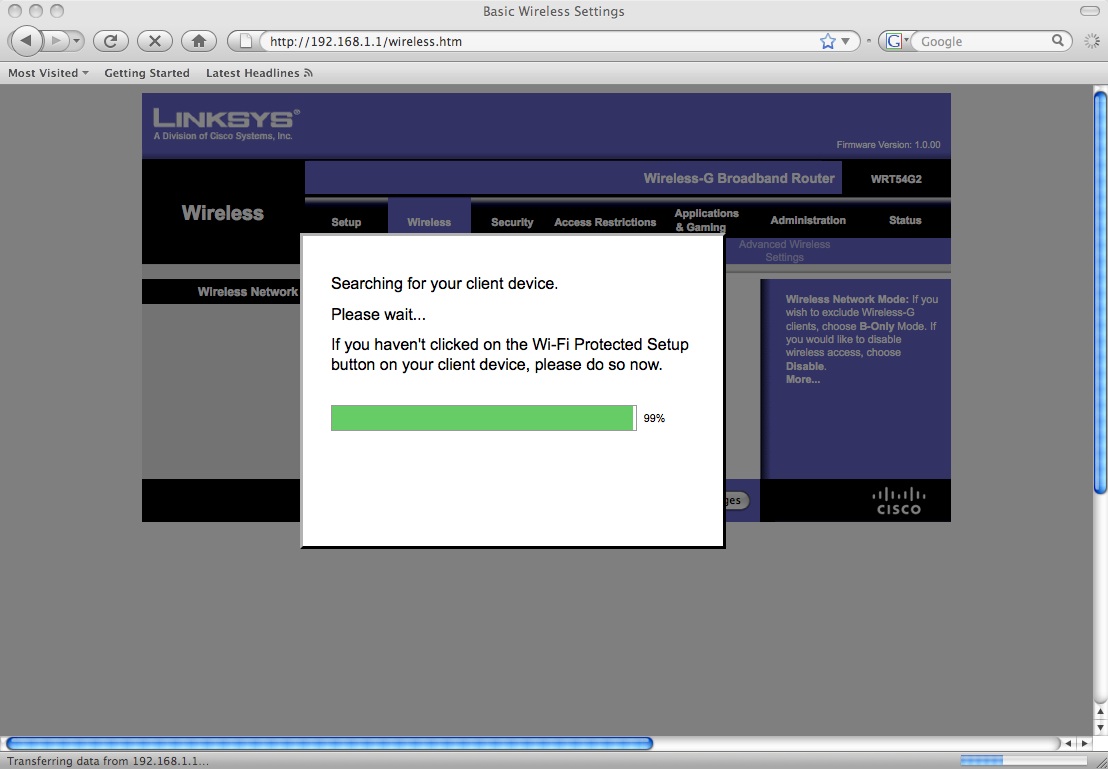Open the Google search engine selector icon
The image size is (1108, 769).
click(x=895, y=41)
